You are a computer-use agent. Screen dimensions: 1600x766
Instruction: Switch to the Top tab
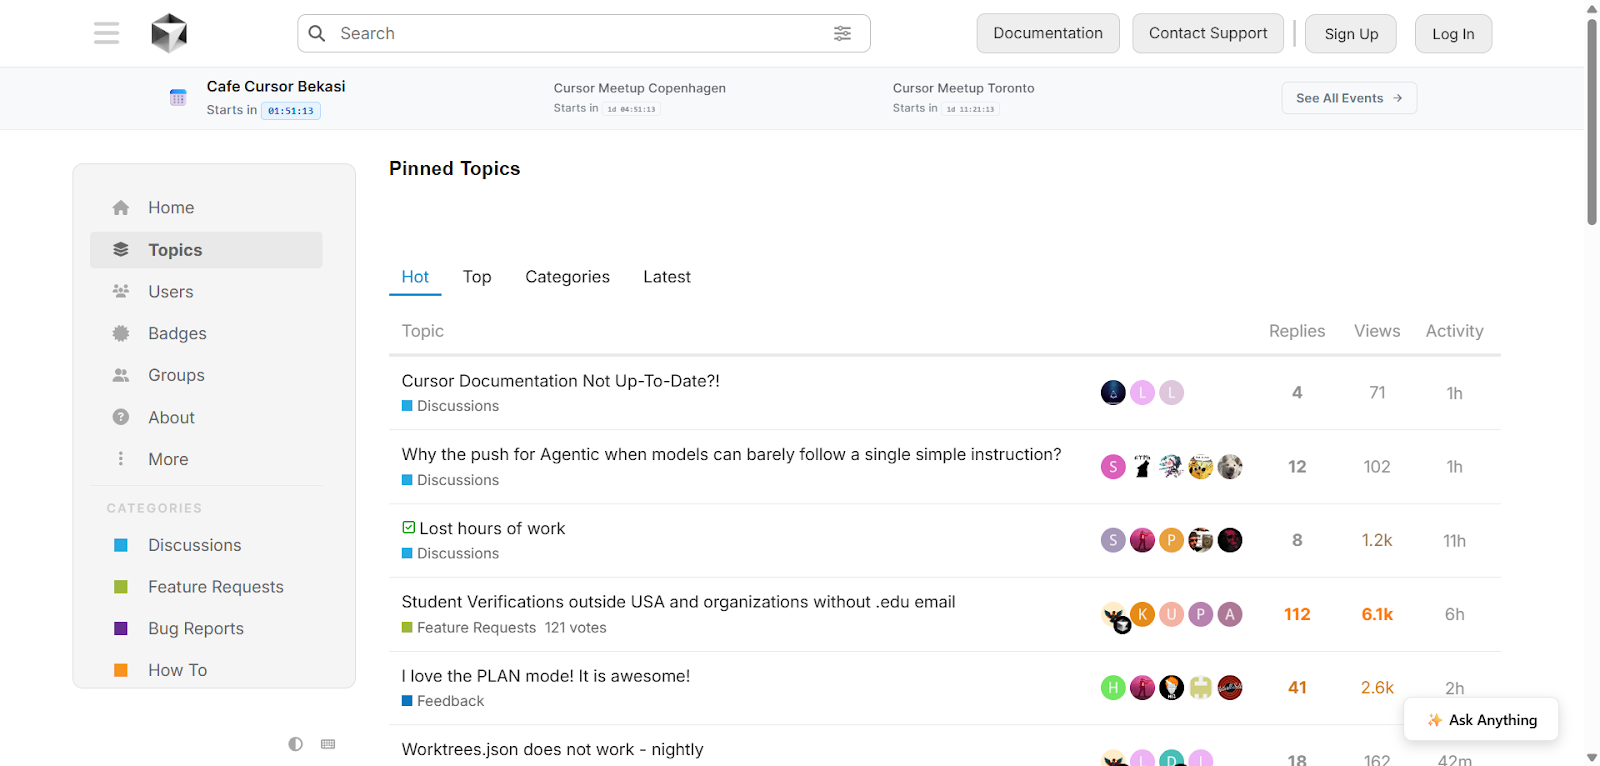click(x=477, y=277)
